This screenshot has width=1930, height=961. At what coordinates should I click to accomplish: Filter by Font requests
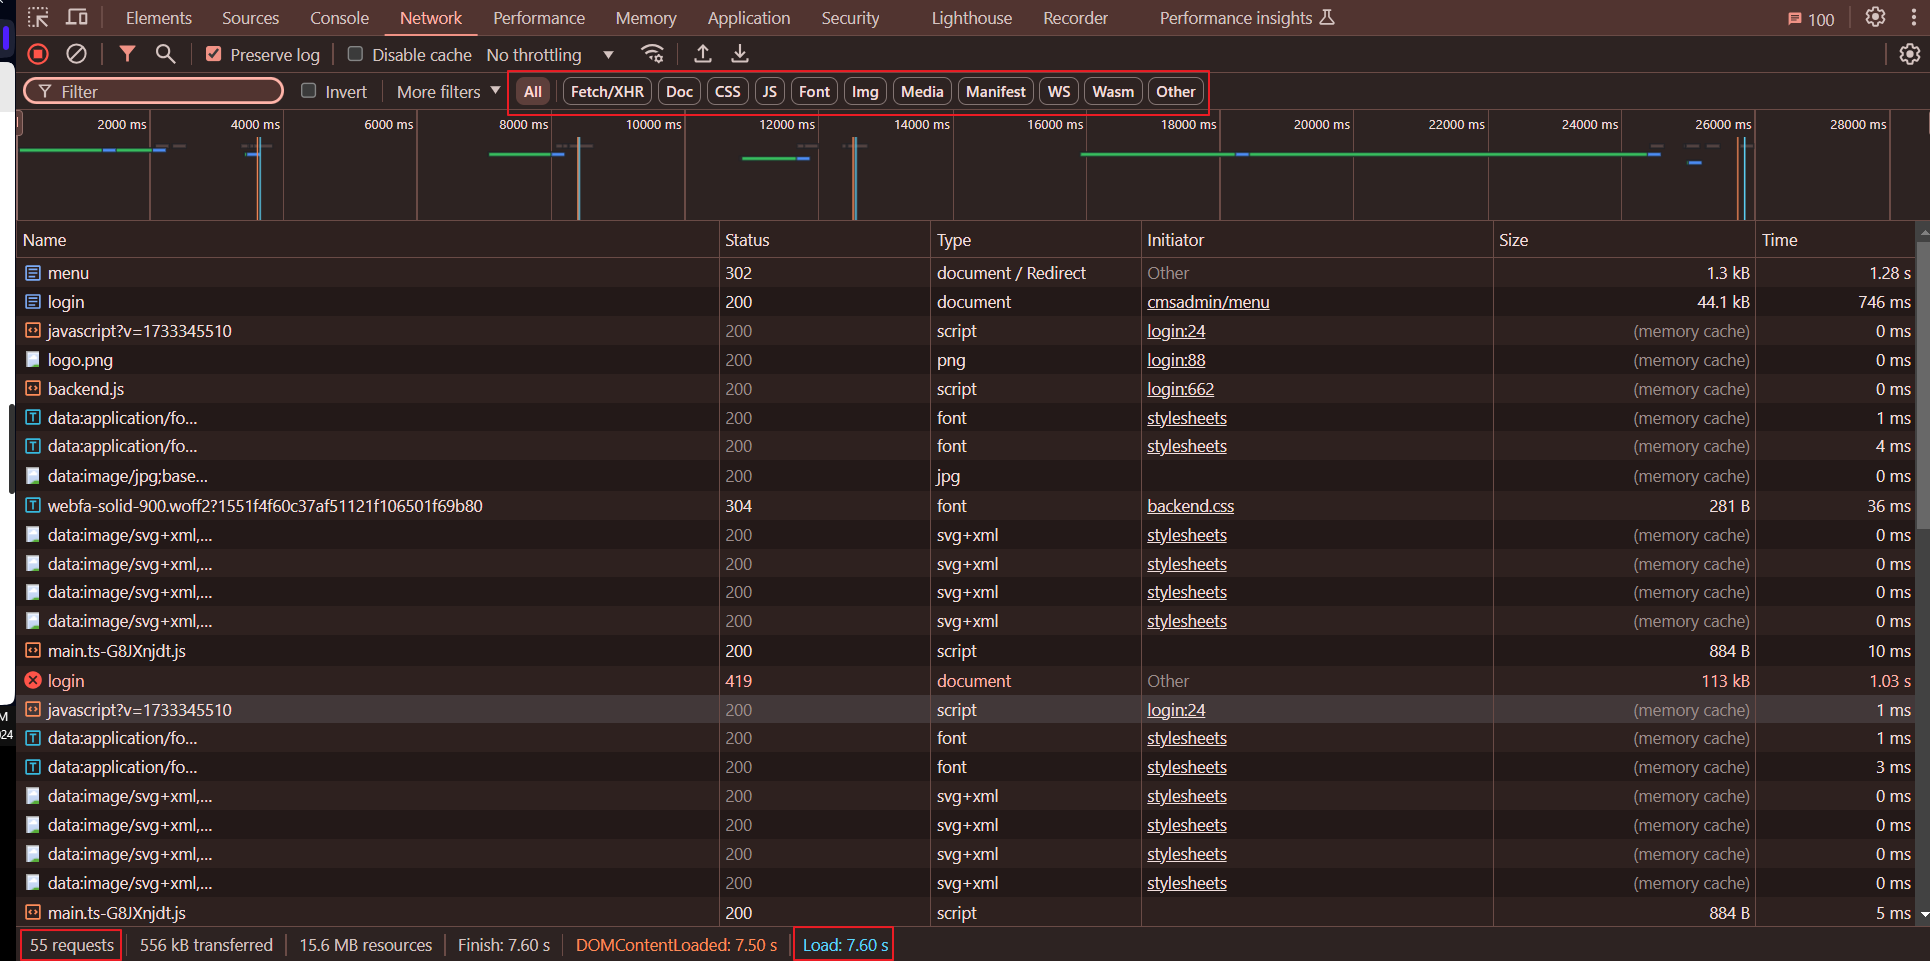click(814, 91)
